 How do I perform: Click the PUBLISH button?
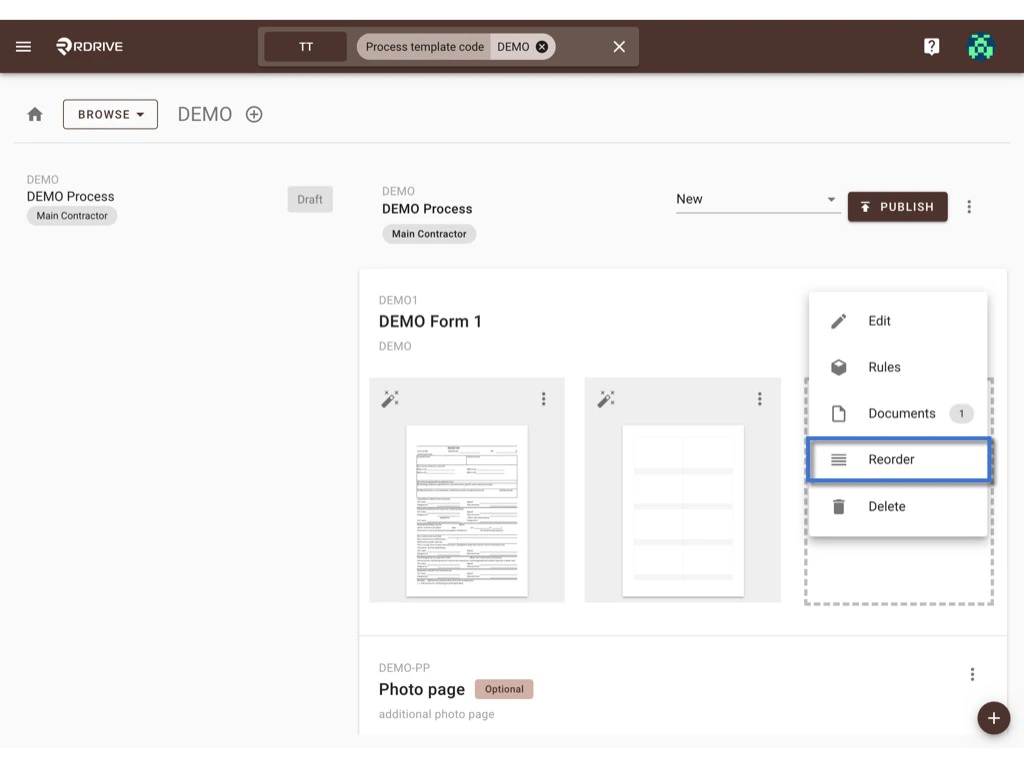click(897, 207)
